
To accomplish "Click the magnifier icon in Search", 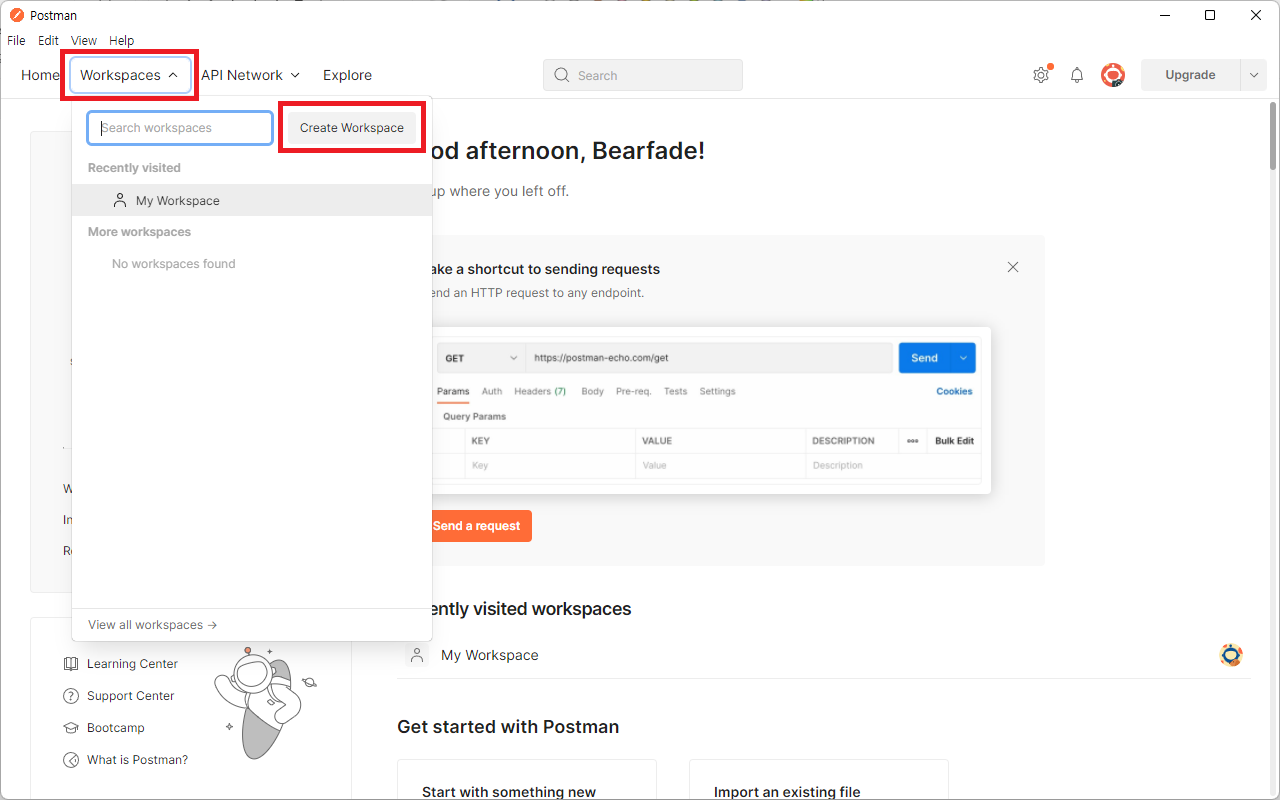I will point(562,75).
